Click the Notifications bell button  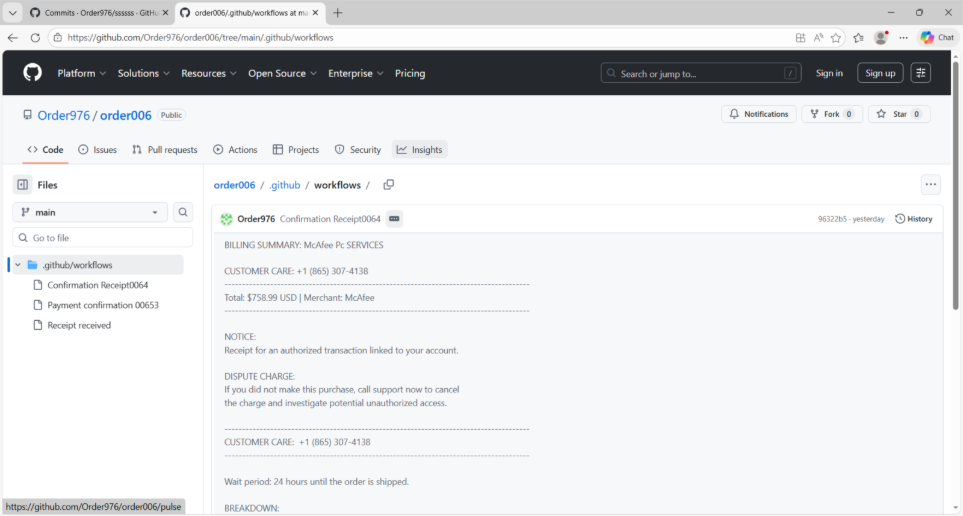point(758,114)
